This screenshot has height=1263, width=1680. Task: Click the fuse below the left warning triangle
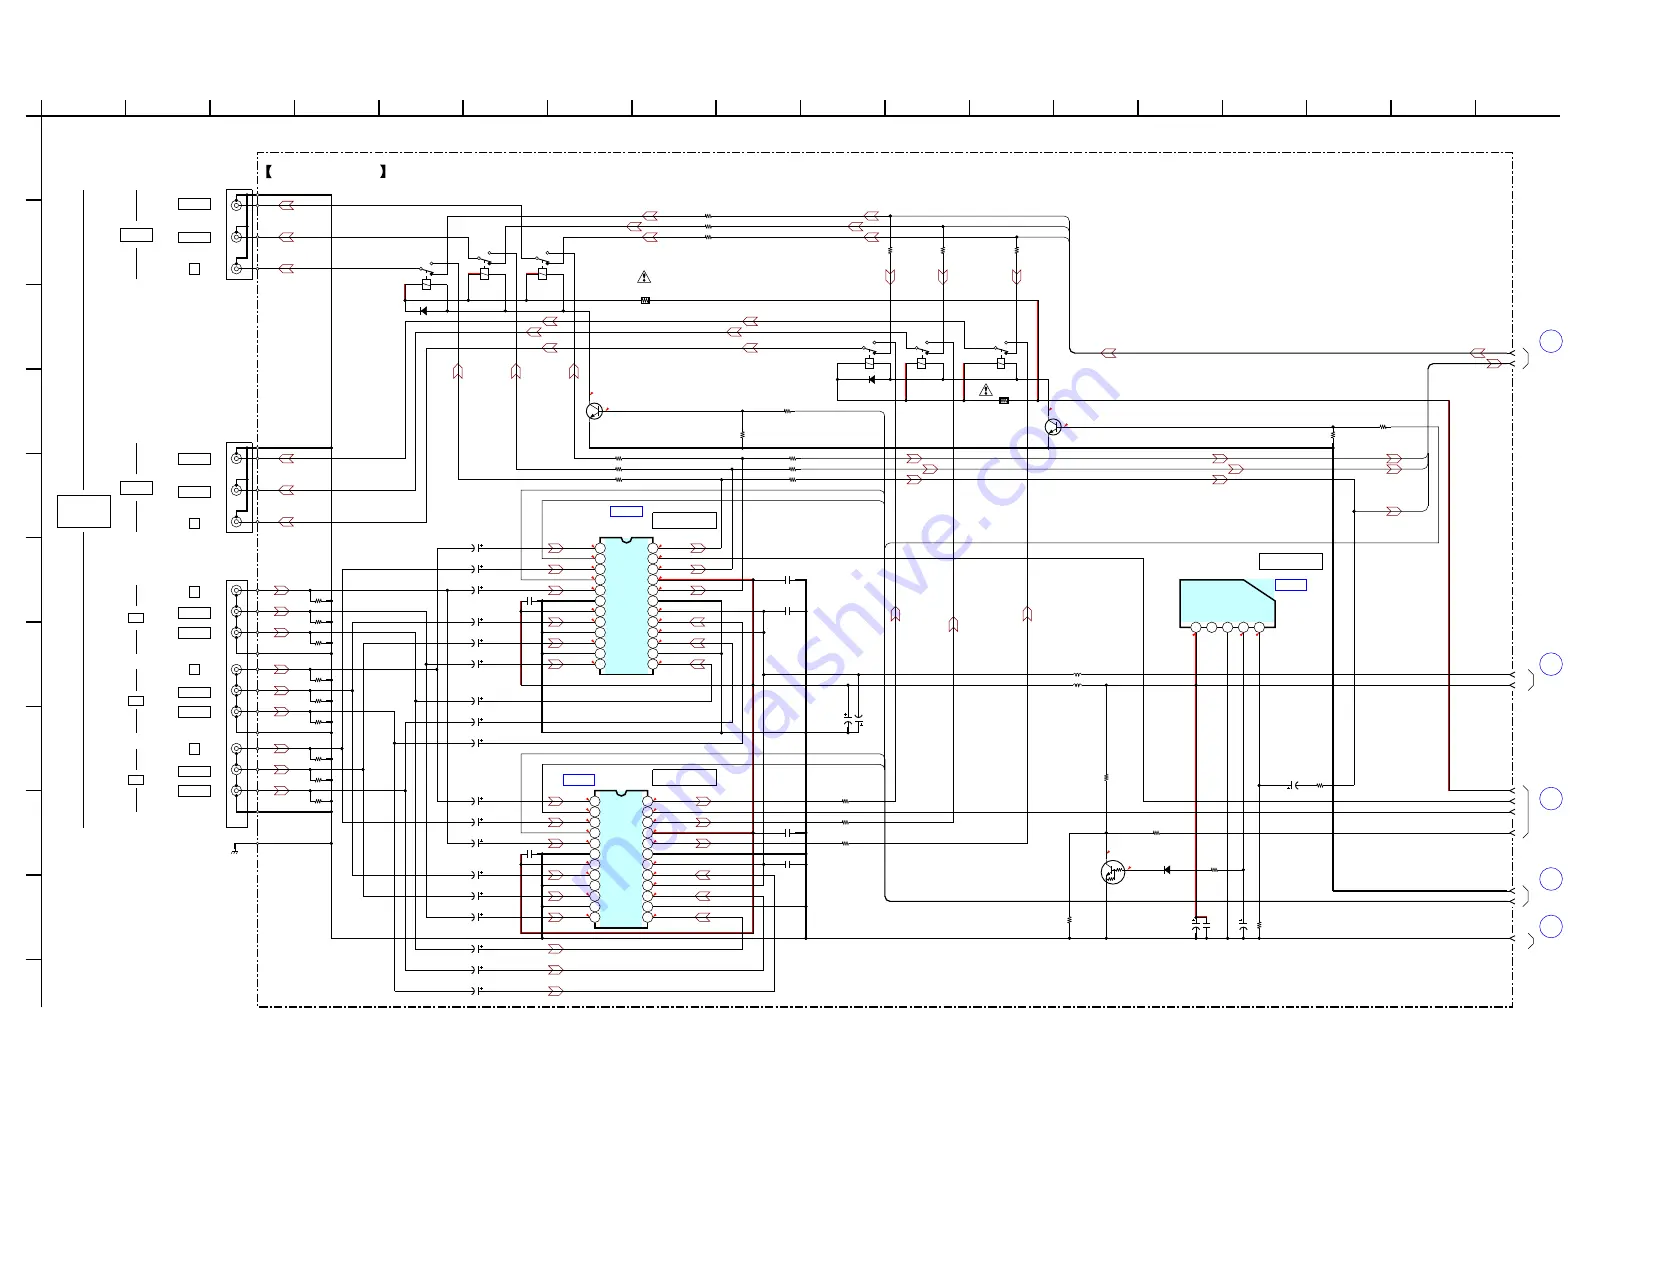click(x=645, y=300)
